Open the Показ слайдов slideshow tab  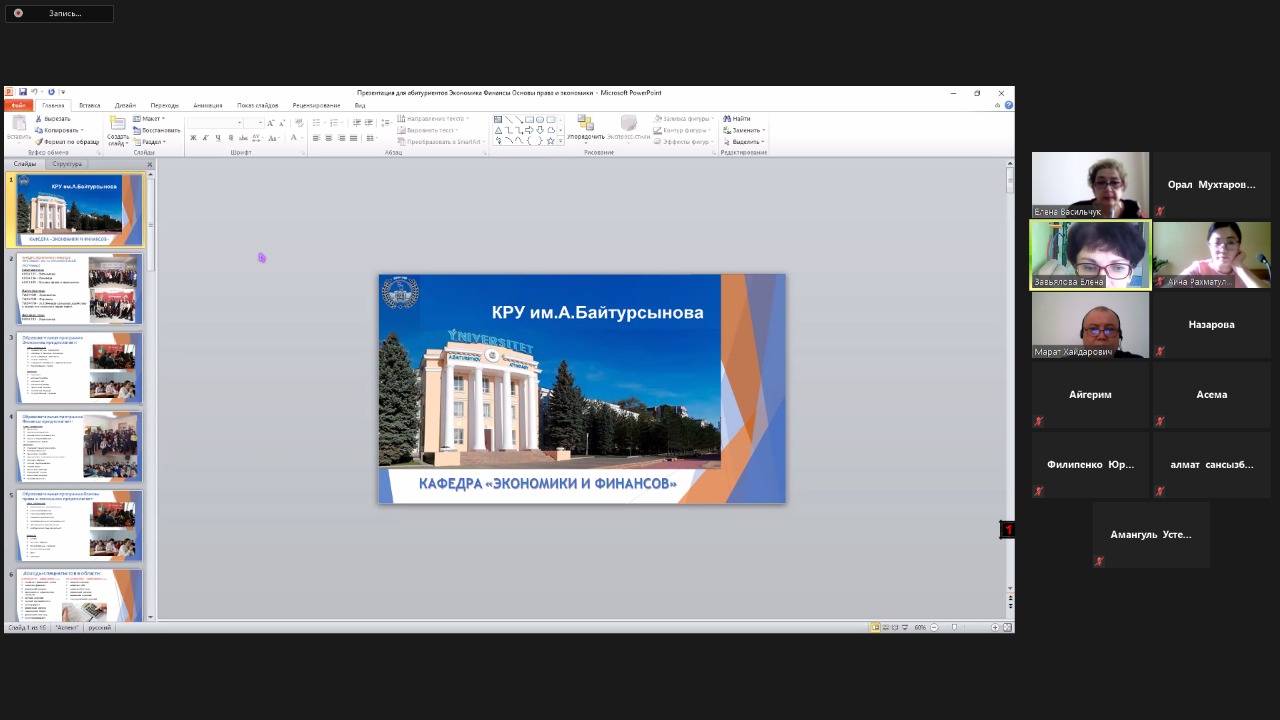click(258, 105)
